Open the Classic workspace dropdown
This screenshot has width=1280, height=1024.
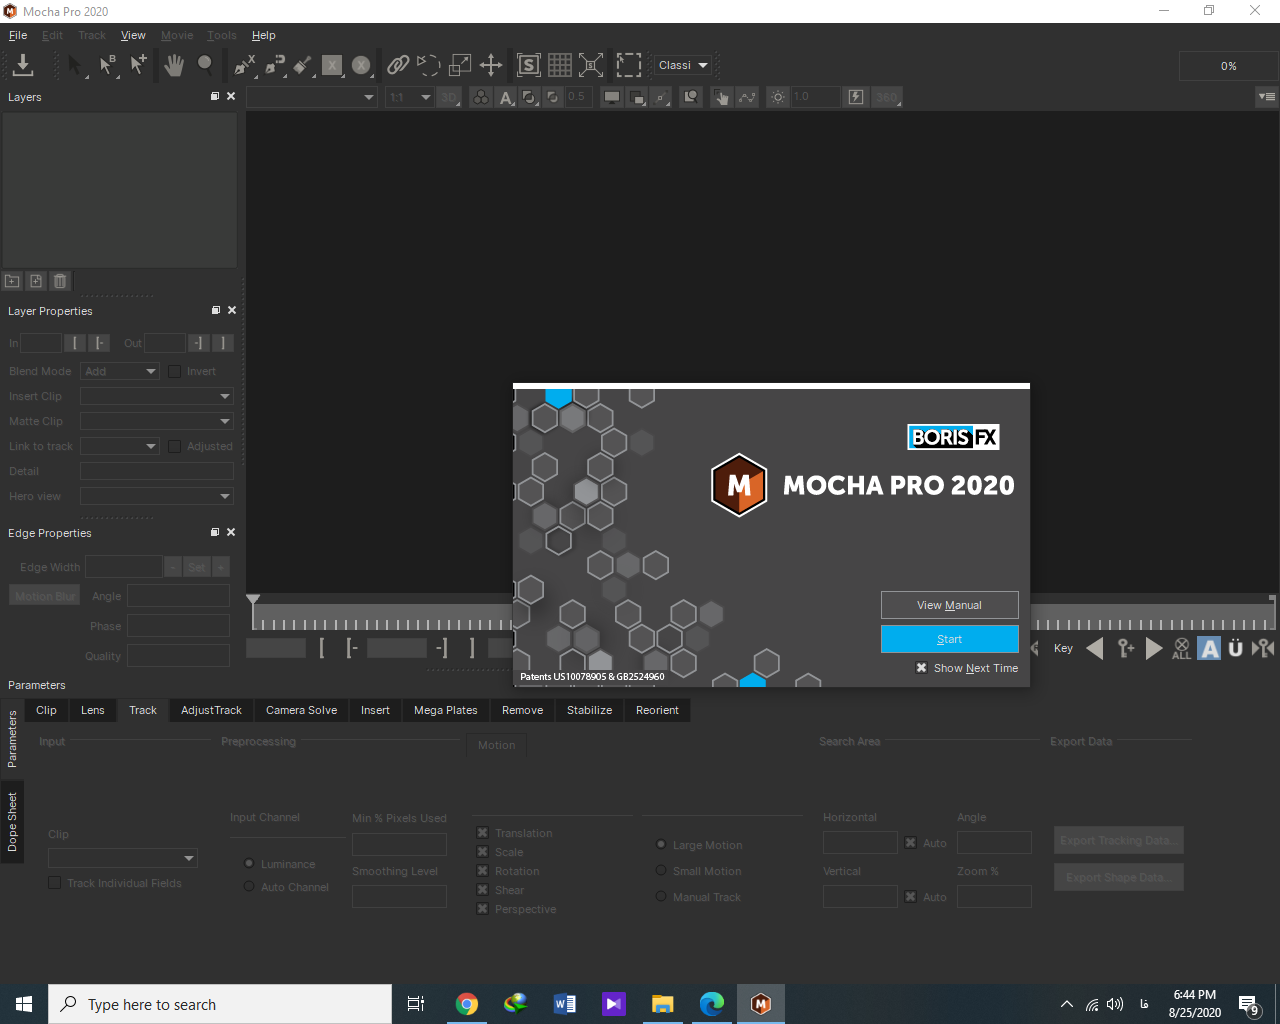pos(683,65)
